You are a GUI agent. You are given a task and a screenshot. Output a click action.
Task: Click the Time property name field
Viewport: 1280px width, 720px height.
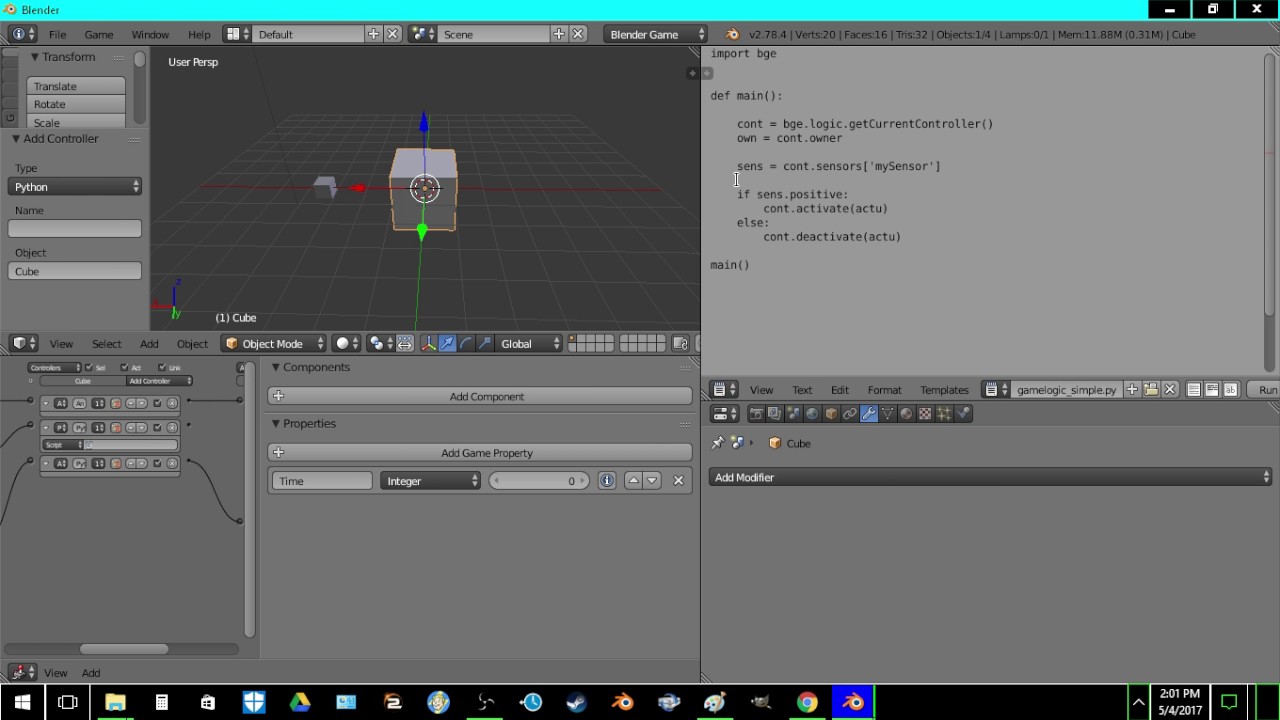pos(322,481)
